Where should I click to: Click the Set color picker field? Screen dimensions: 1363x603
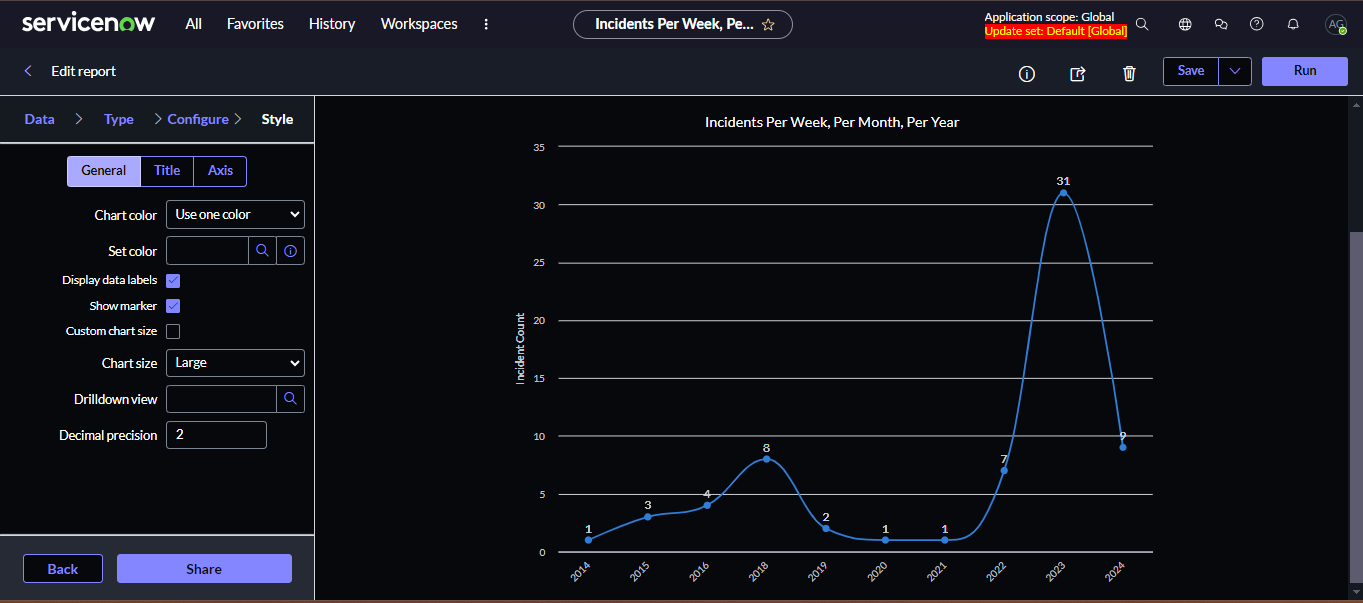point(207,250)
